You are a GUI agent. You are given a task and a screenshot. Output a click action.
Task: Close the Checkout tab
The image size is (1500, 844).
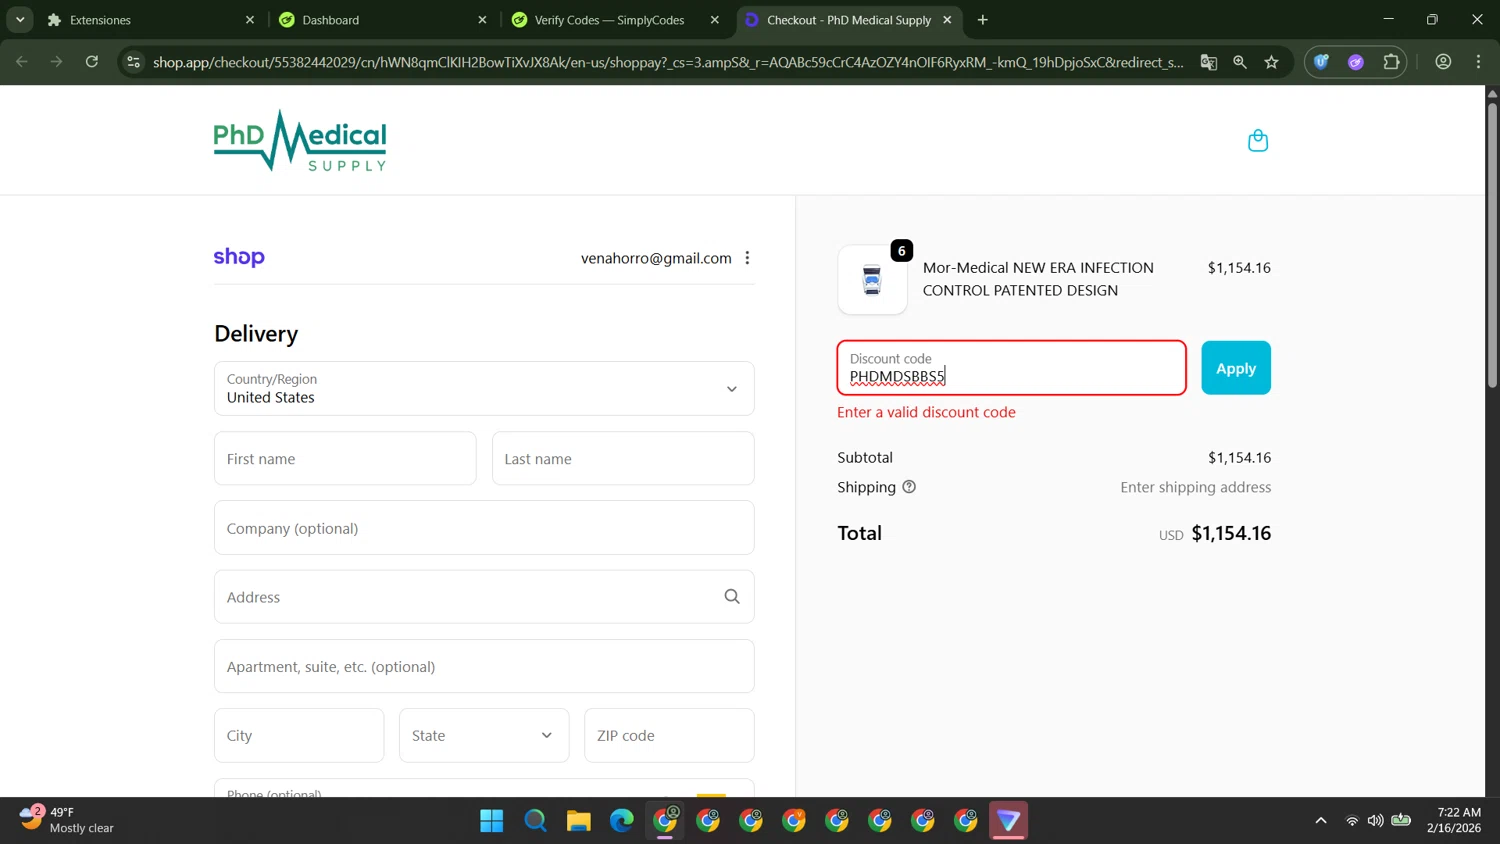pyautogui.click(x=947, y=20)
